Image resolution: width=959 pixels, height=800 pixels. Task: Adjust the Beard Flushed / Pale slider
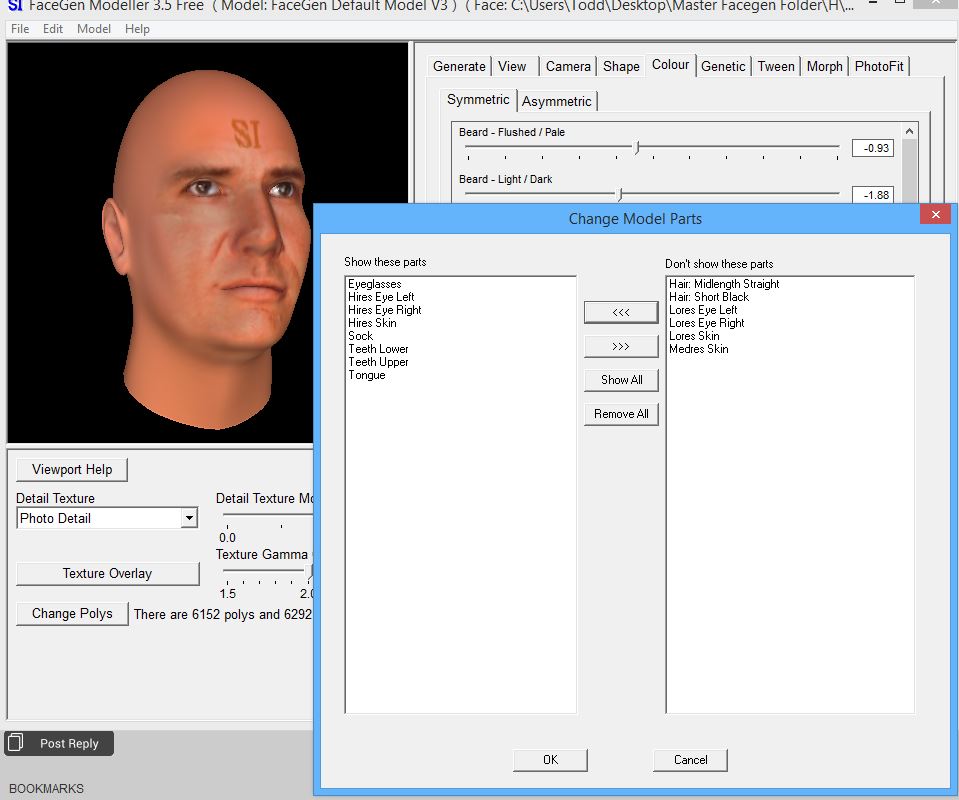coord(637,148)
